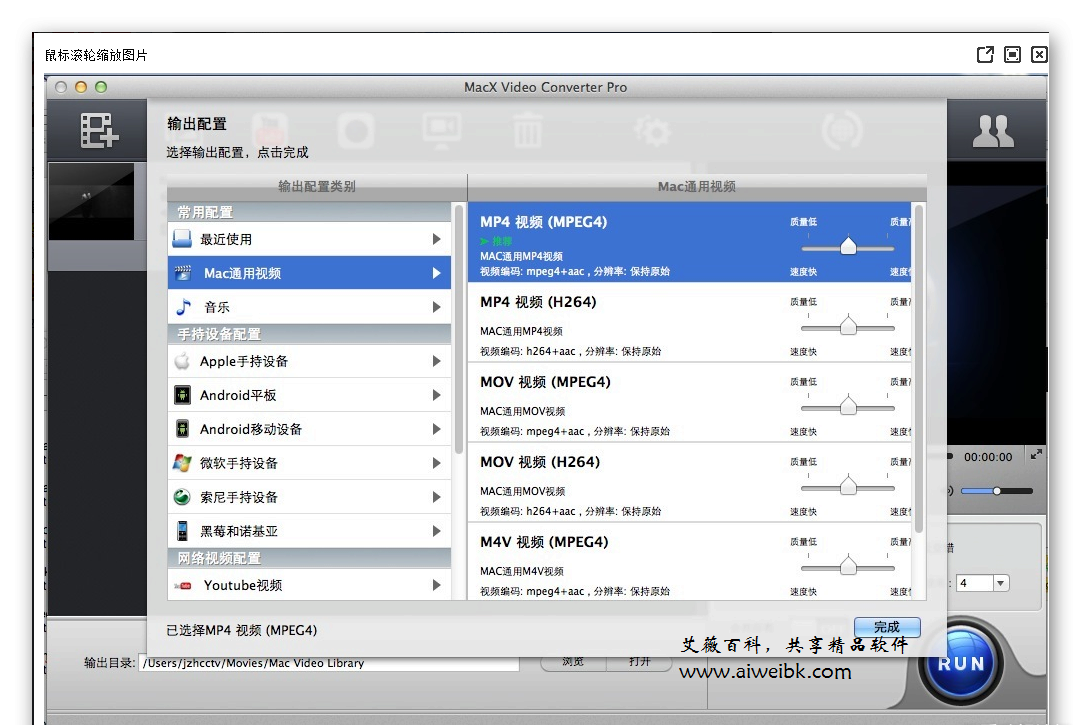This screenshot has height=725, width=1081.
Task: Select the MP4 视频 (MPEG4) profile
Action: point(689,242)
